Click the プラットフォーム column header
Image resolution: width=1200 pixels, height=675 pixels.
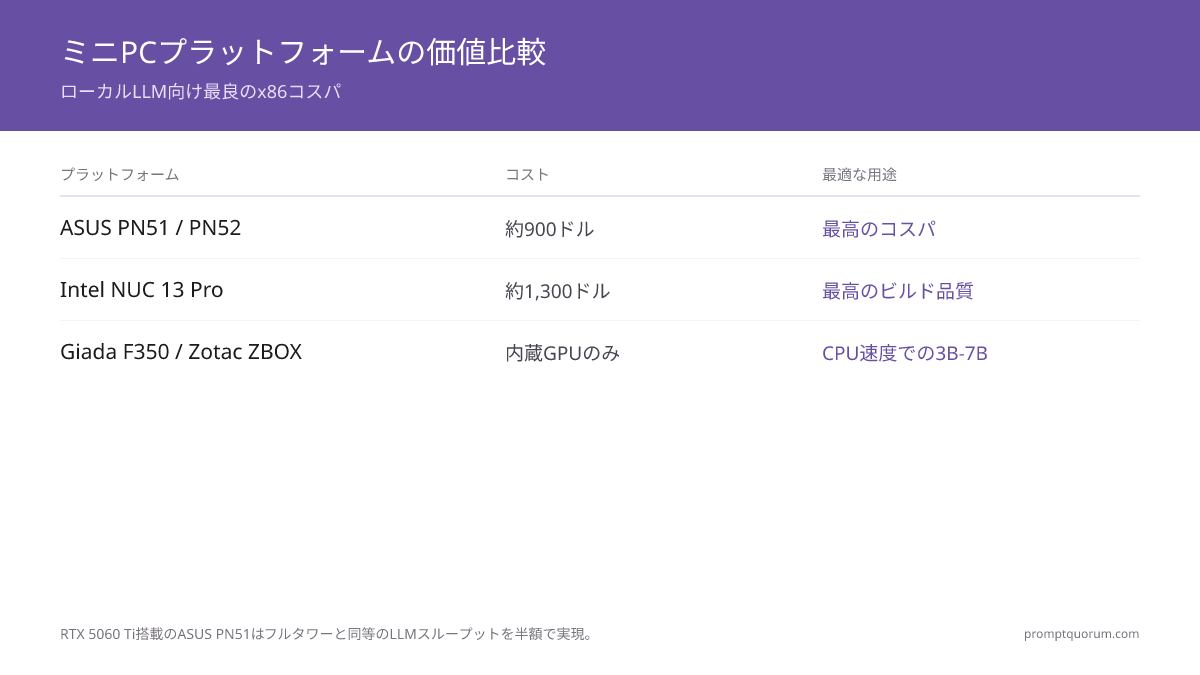(120, 174)
